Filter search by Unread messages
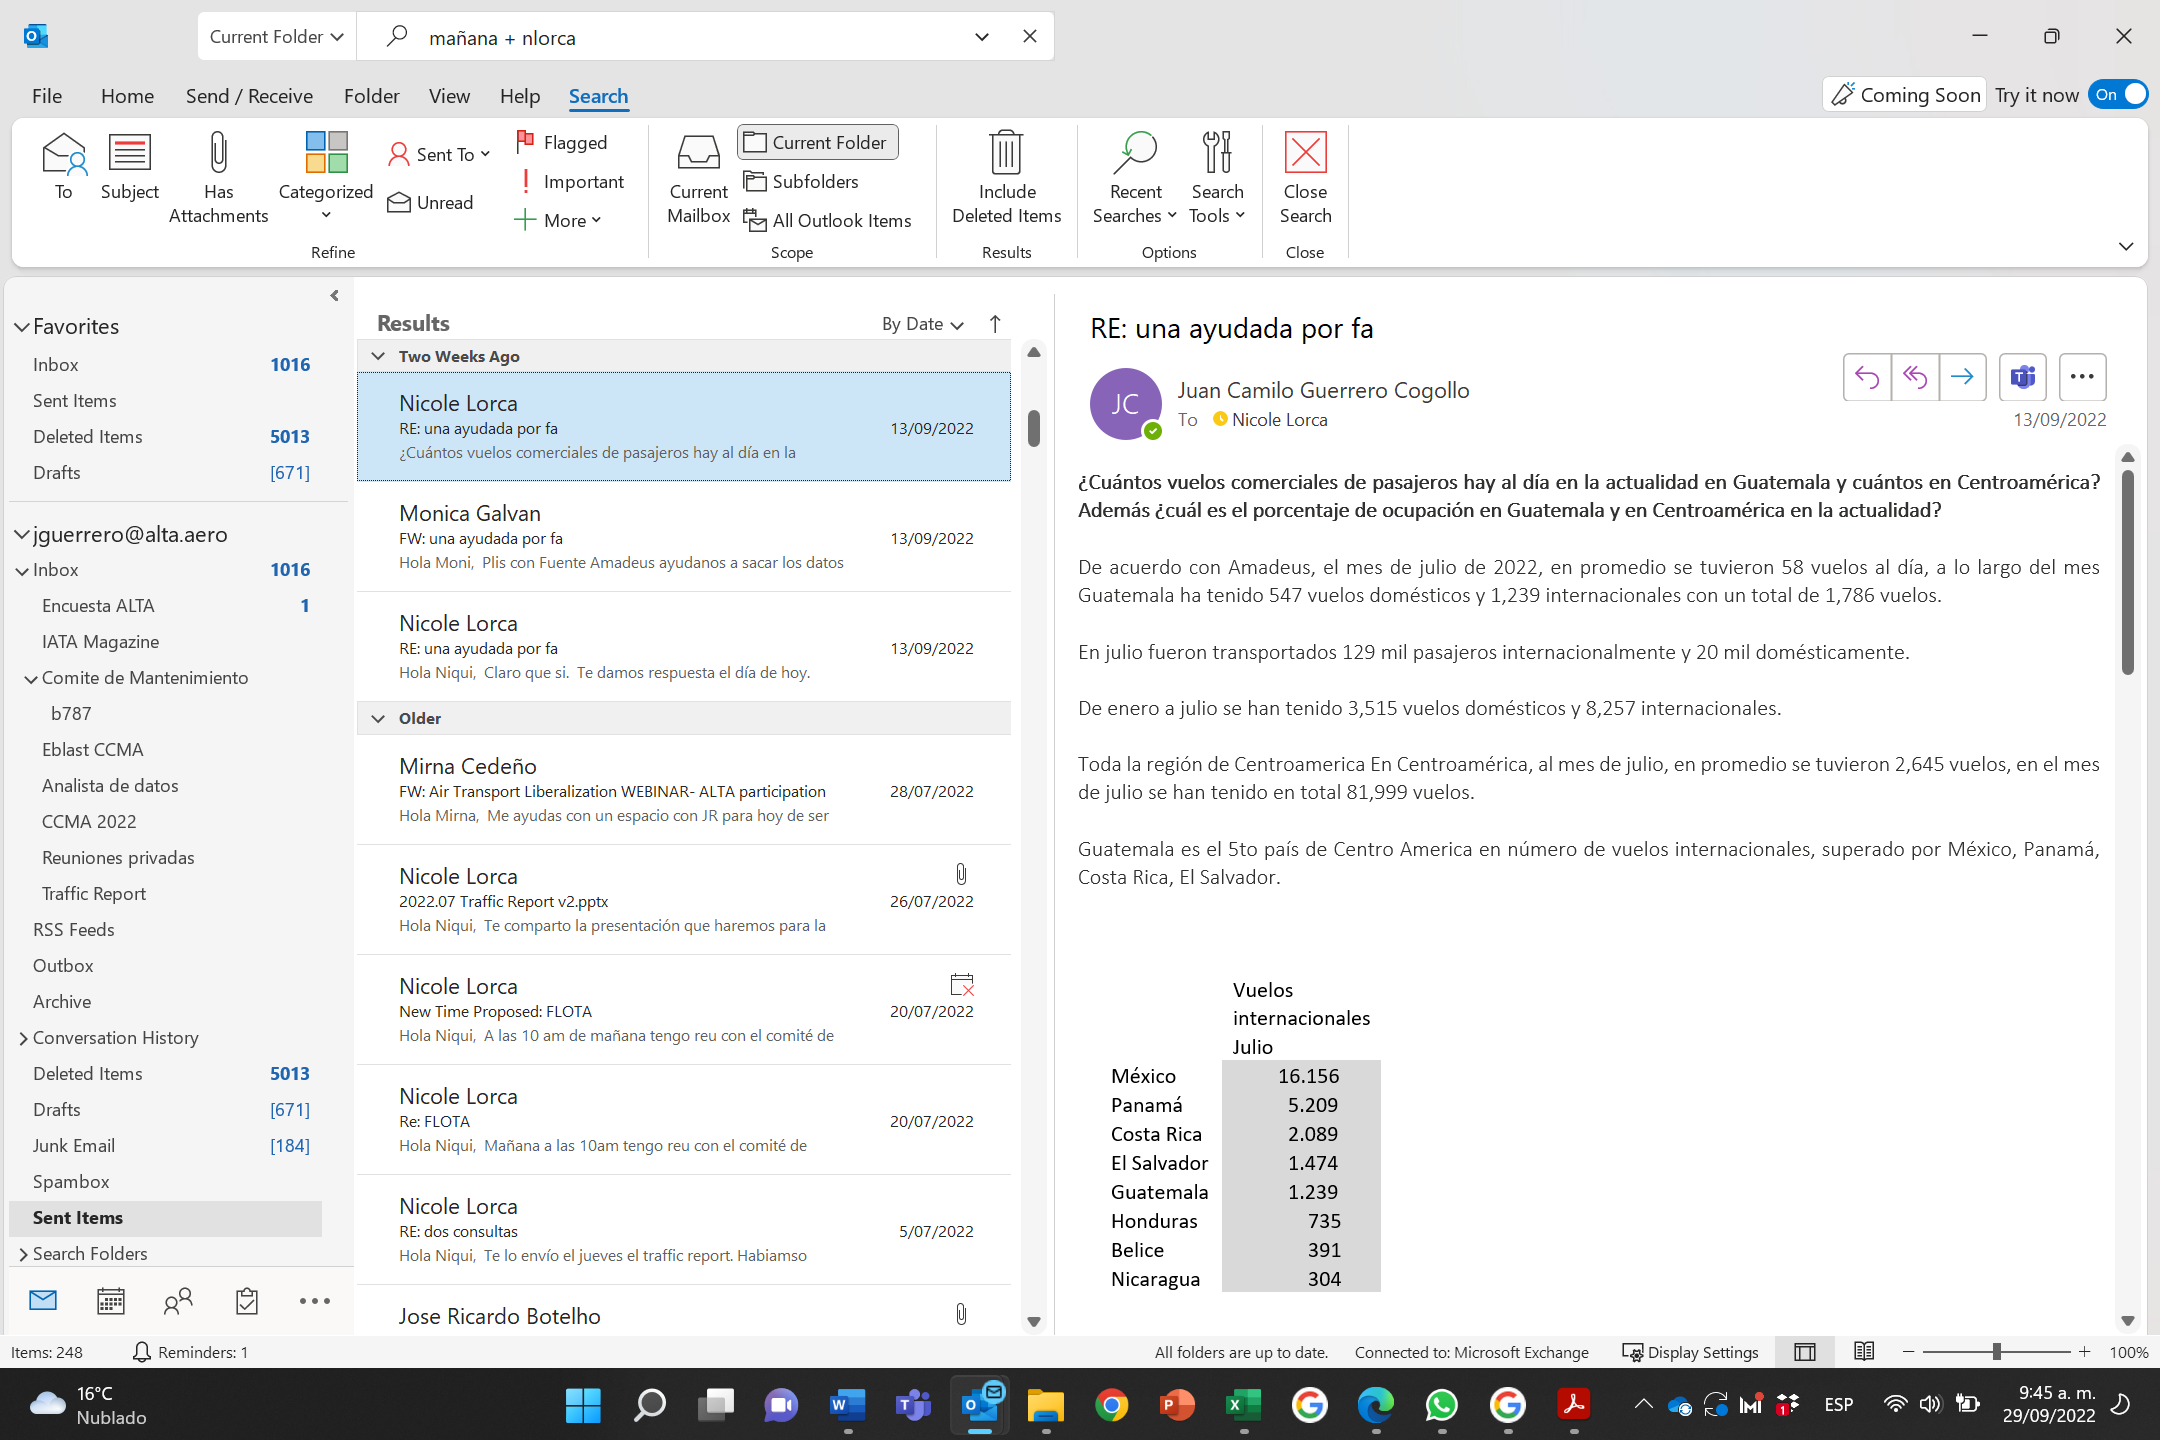The width and height of the screenshot is (2160, 1440). click(x=431, y=202)
